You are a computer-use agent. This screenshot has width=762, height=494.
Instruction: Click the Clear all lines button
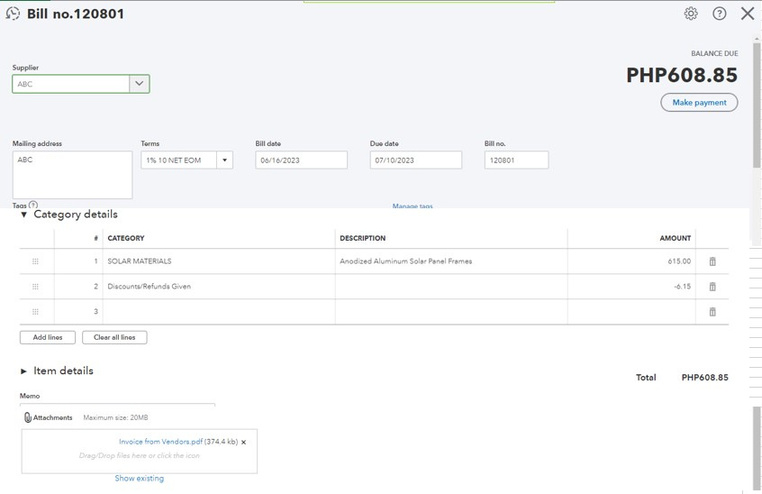tap(115, 337)
